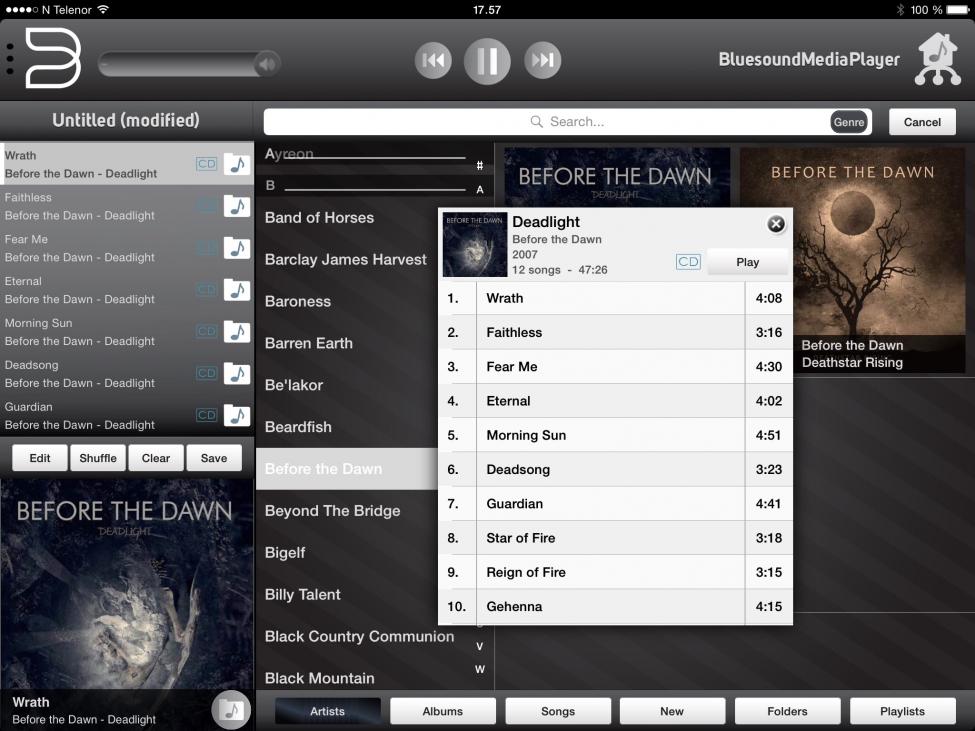Switch to the Folders tab
975x731 pixels.
787,711
